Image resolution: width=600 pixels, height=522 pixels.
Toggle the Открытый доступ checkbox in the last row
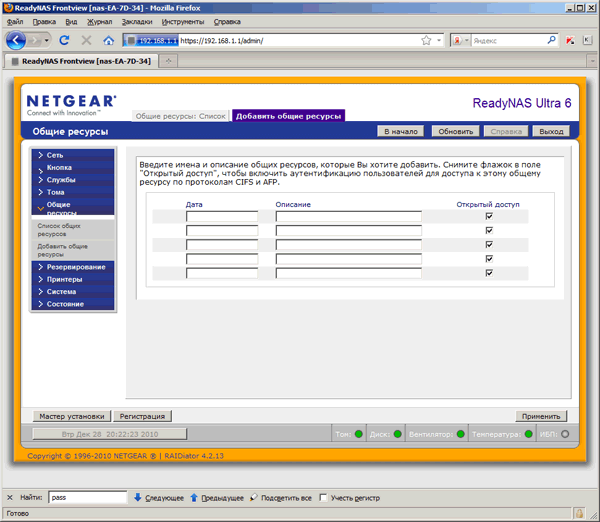[x=488, y=272]
